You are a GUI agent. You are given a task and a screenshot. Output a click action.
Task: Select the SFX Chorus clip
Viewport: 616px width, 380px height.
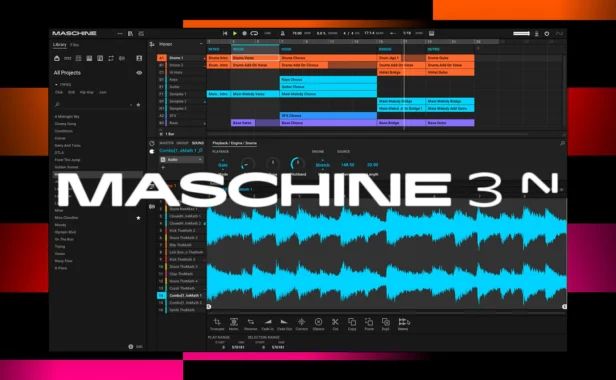click(x=328, y=116)
